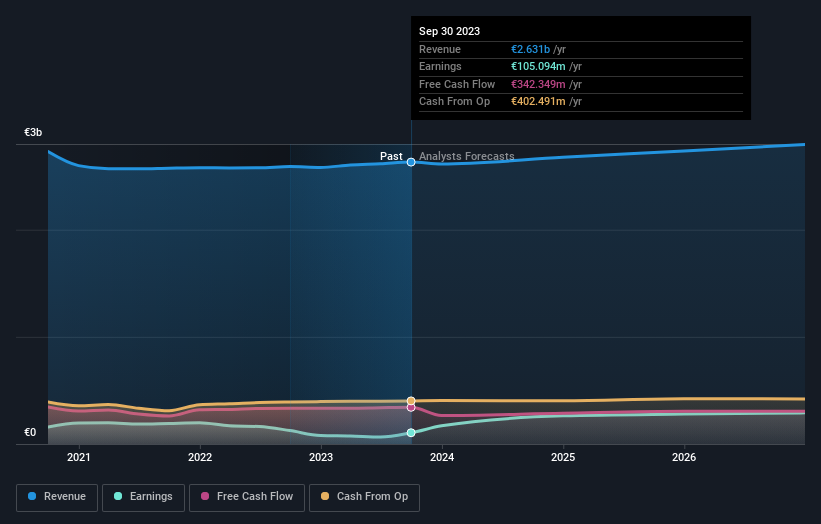Click the €2.631b revenue value
This screenshot has width=821, height=524.
coord(530,49)
